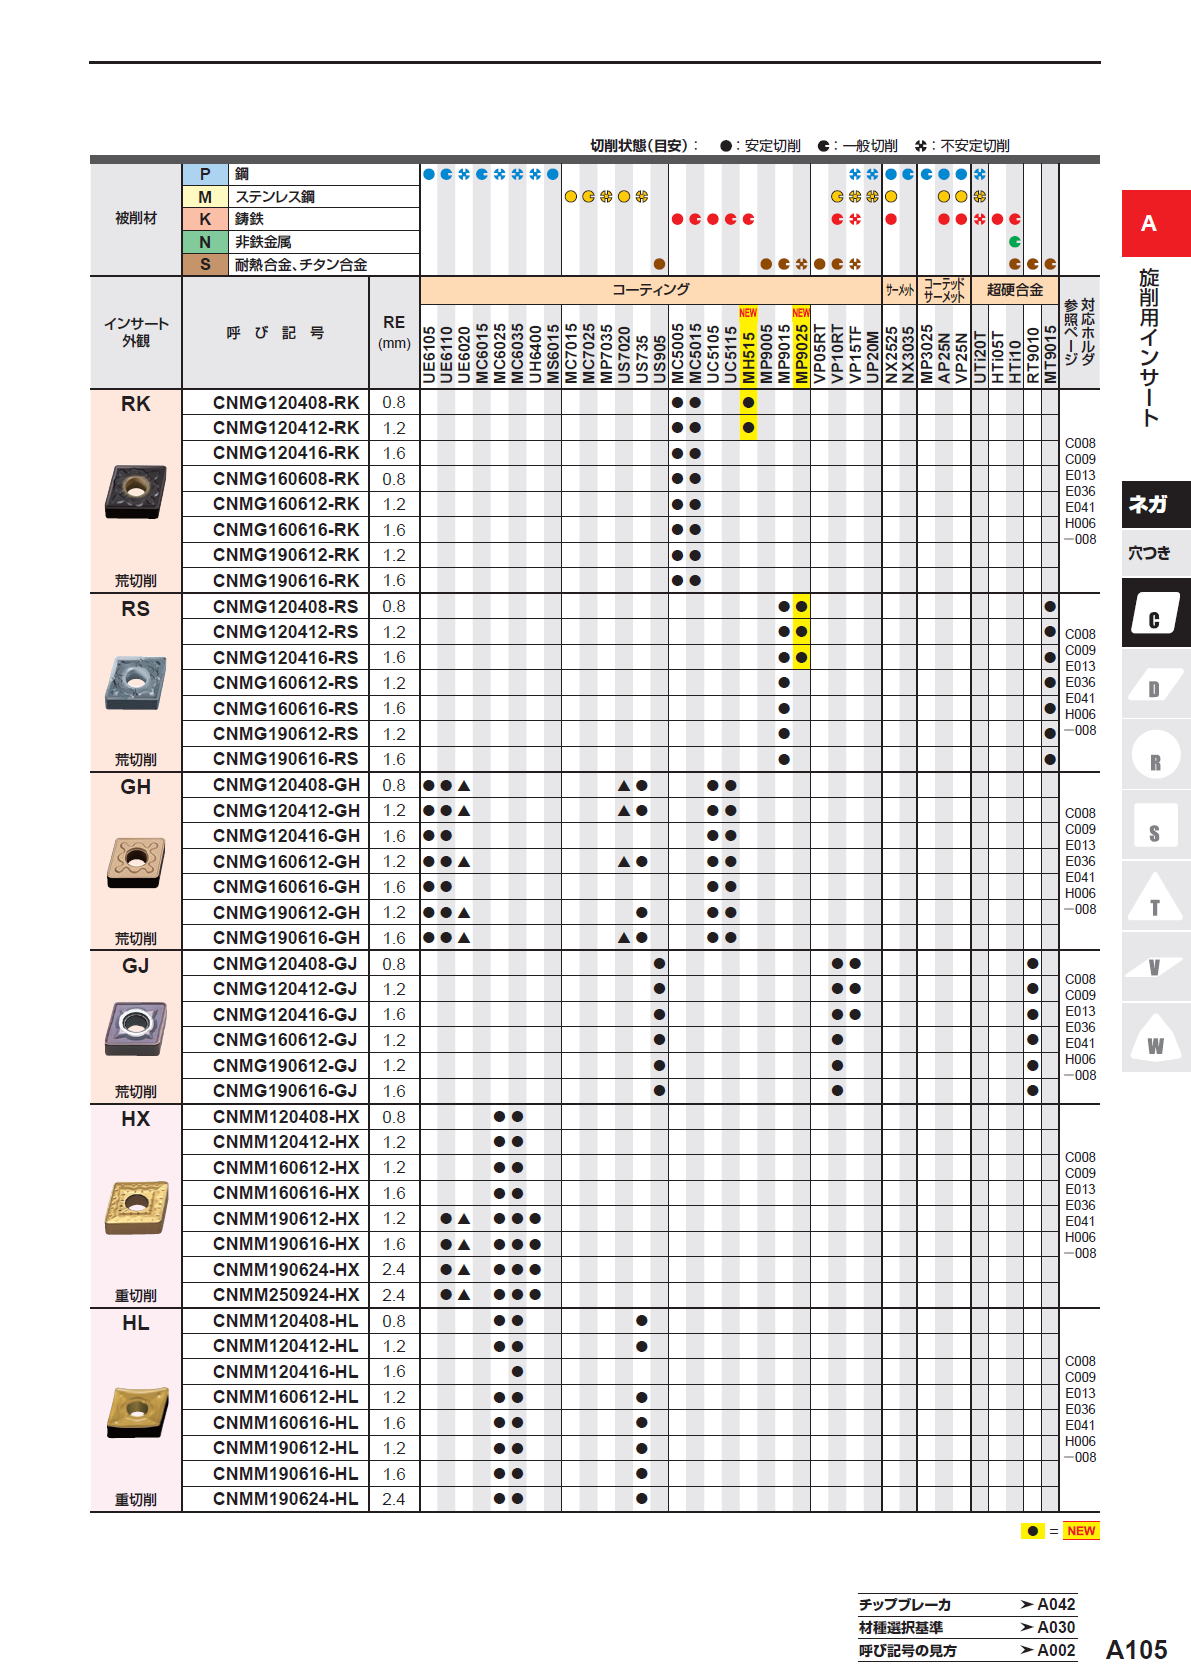Select the C-shape insert tab icon
Image resolution: width=1191 pixels, height=1674 pixels.
click(x=1155, y=614)
